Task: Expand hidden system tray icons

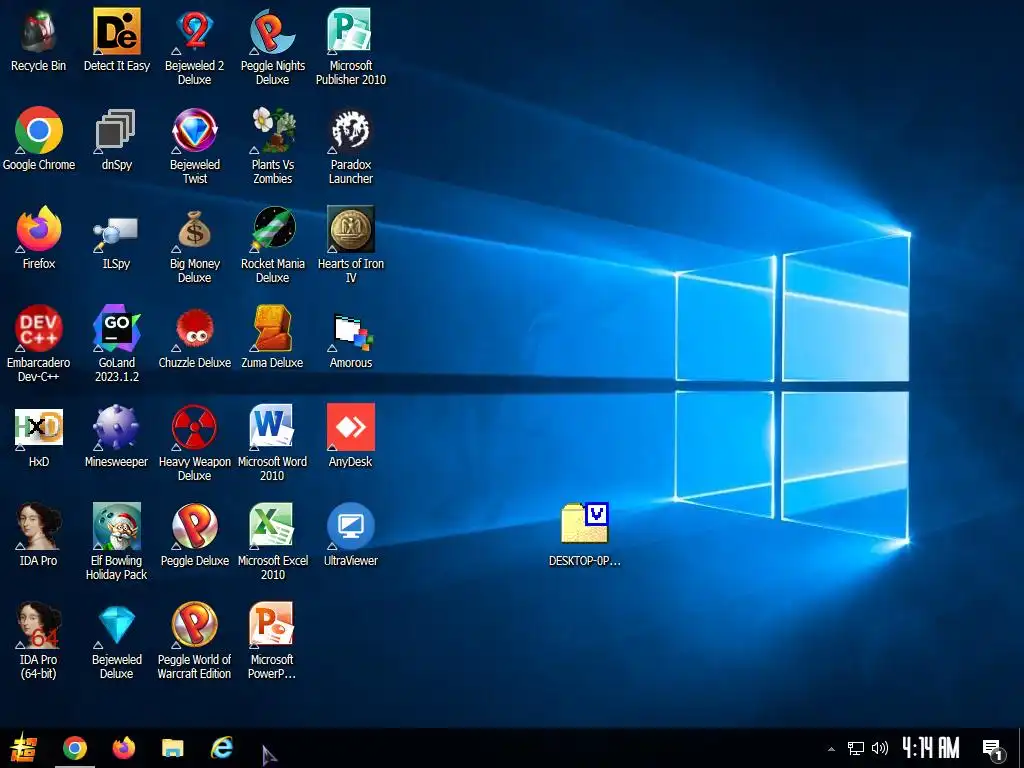Action: [831, 749]
